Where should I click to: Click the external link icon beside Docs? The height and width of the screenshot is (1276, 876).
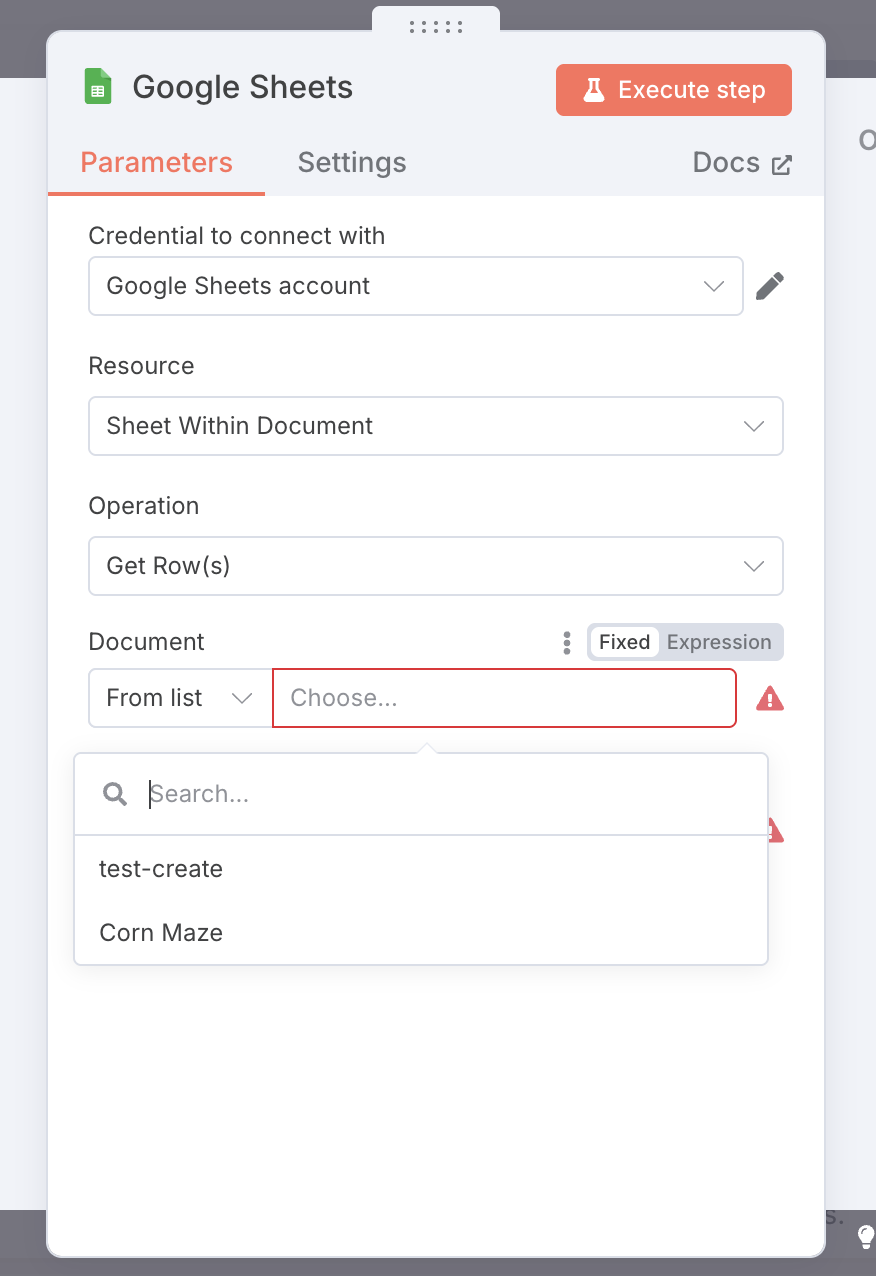tap(782, 164)
